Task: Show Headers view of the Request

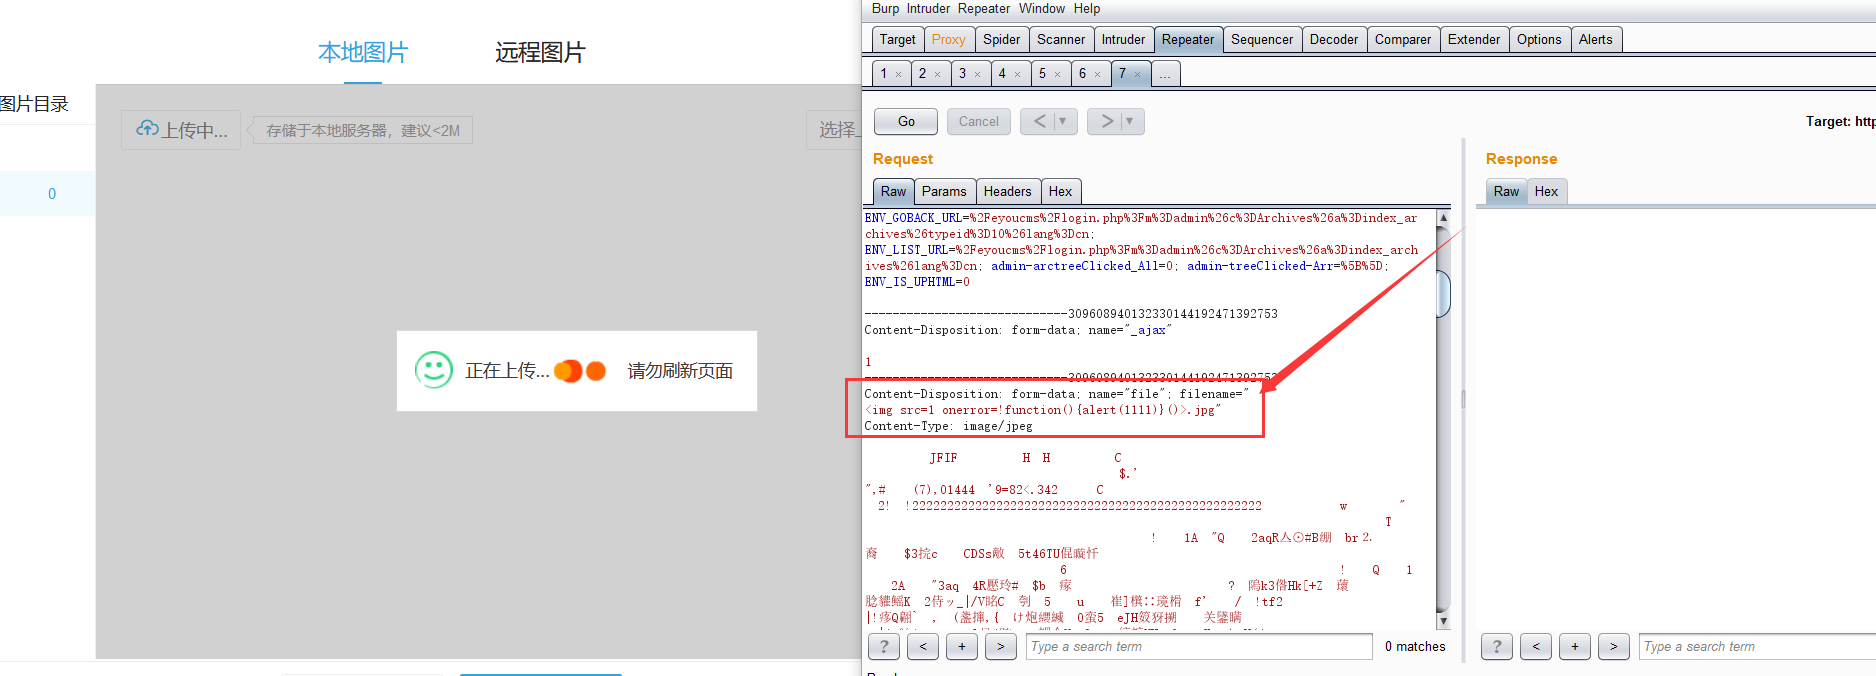Action: pos(1007,192)
